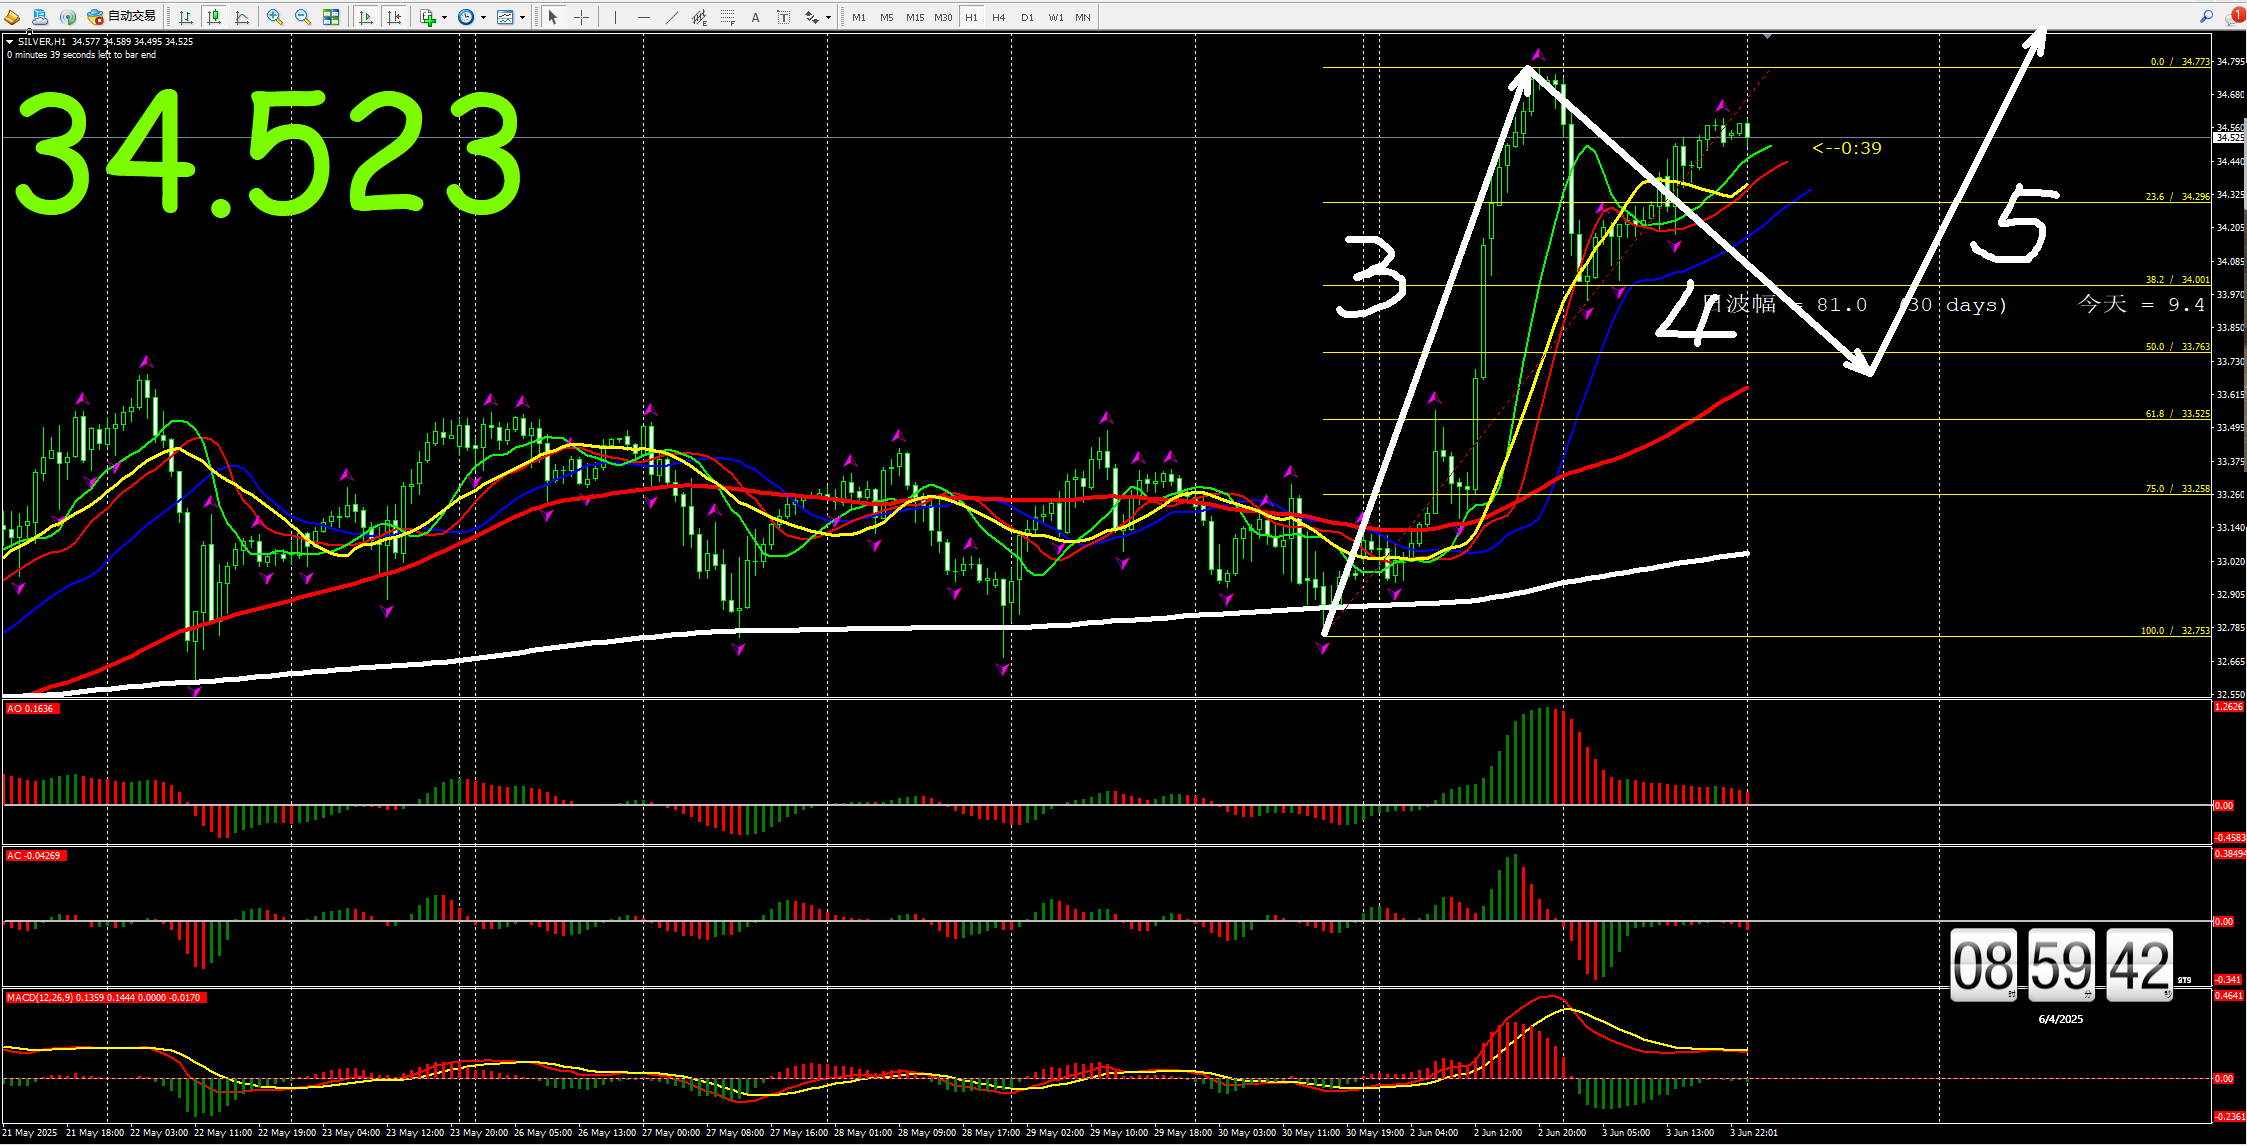Select the text label A tool
This screenshot has width=2247, height=1146.
[755, 17]
